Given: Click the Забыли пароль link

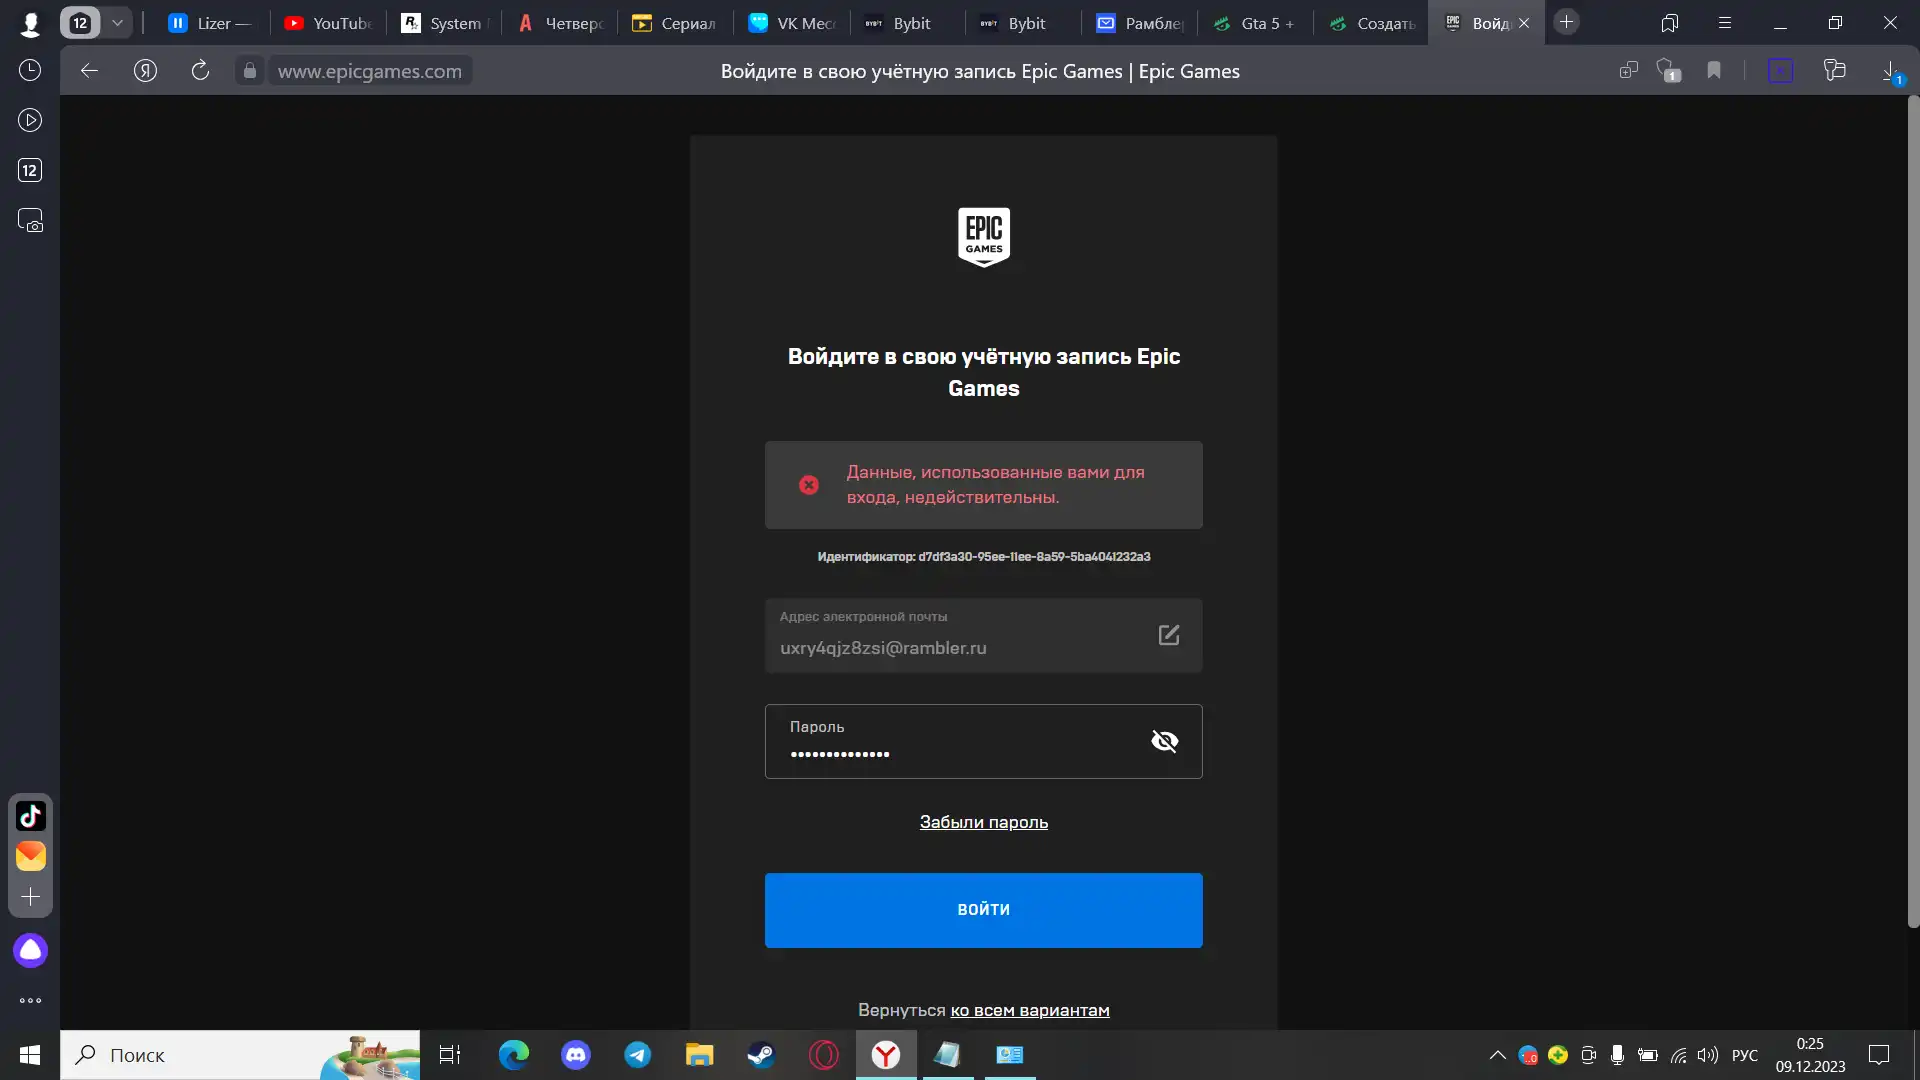Looking at the screenshot, I should tap(983, 822).
